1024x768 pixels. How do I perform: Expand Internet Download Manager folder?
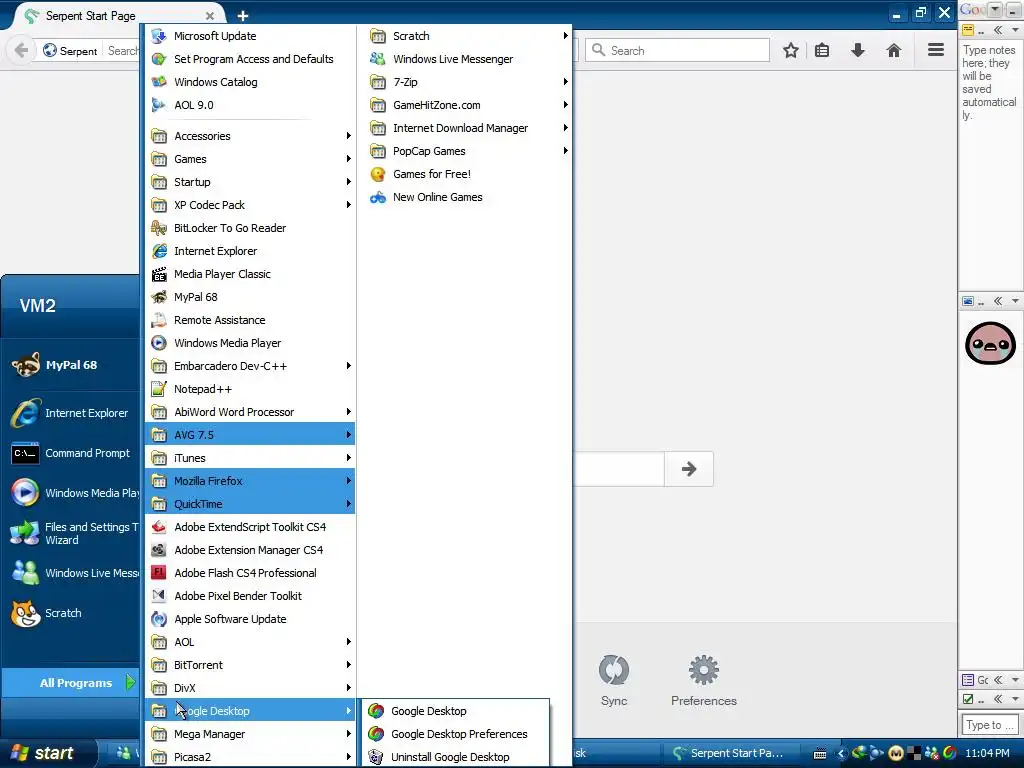468,128
